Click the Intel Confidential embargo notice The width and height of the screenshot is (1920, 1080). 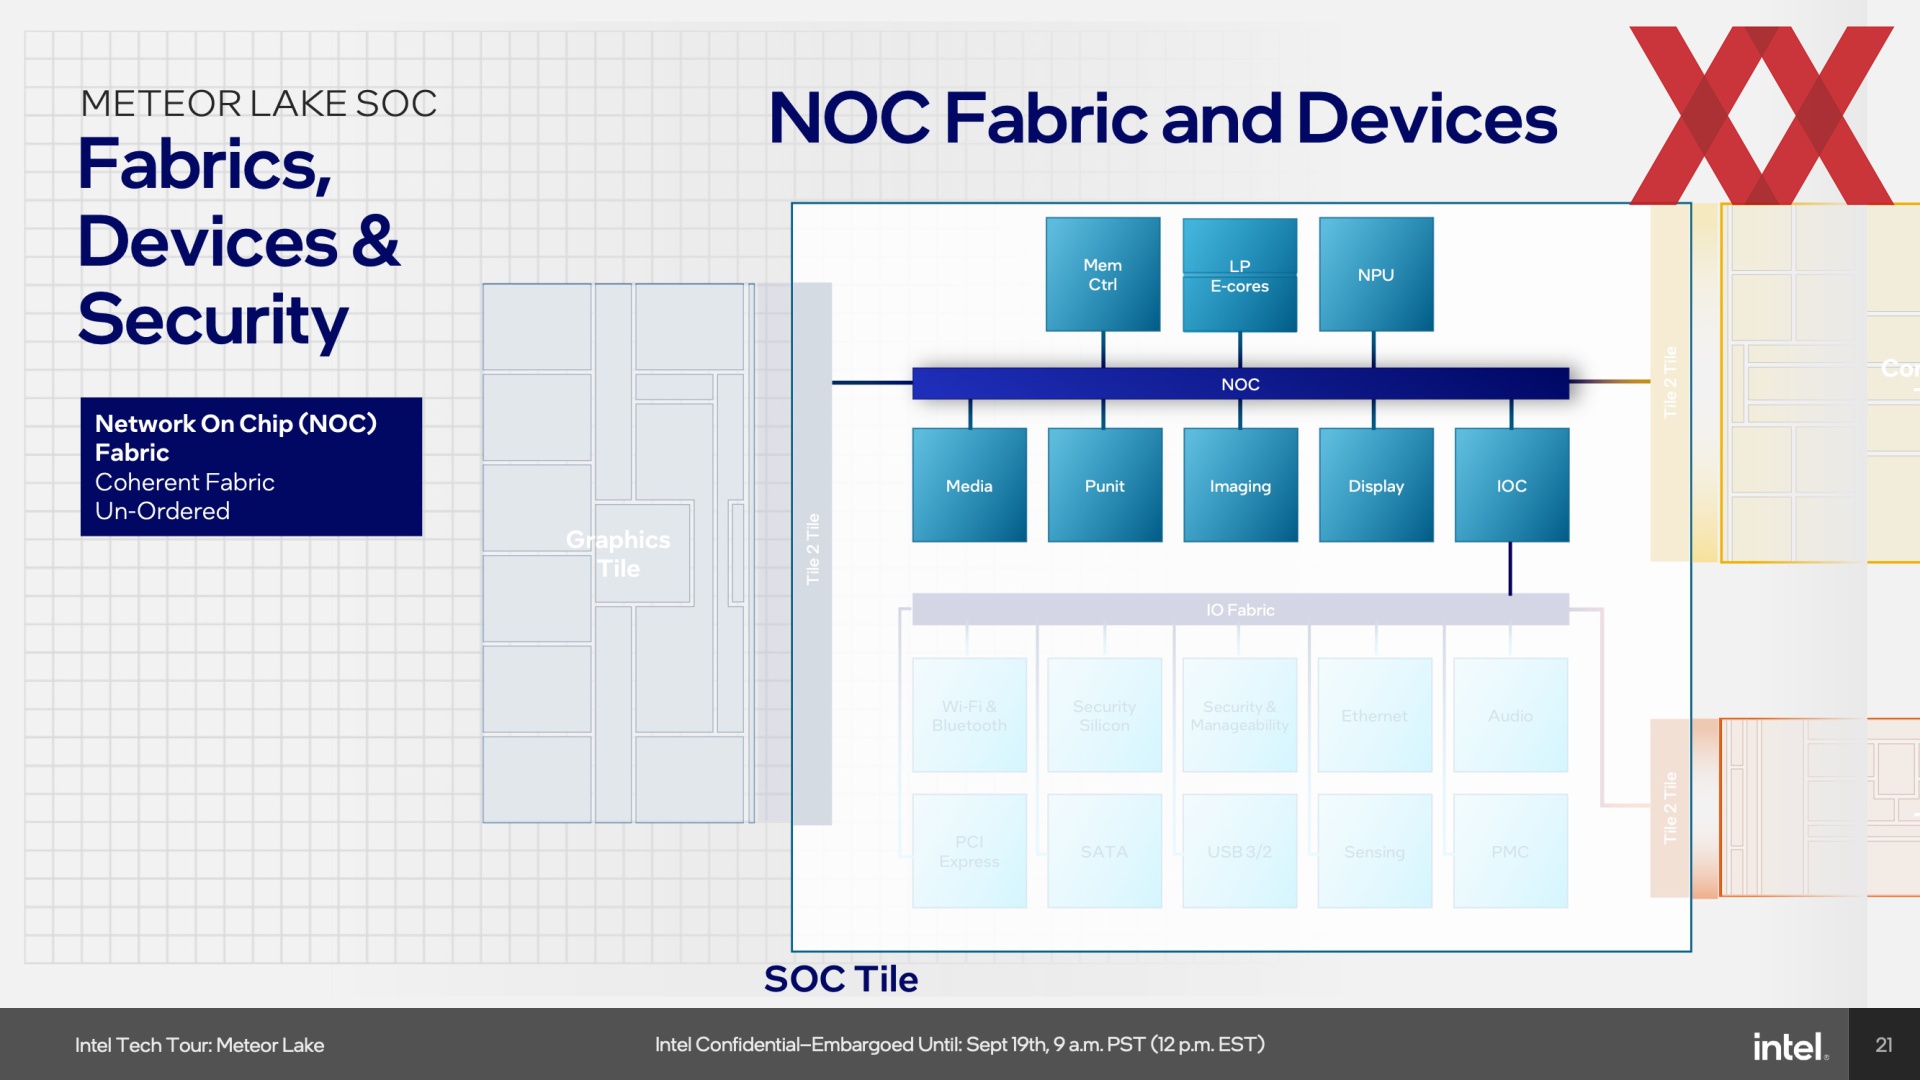960,1045
